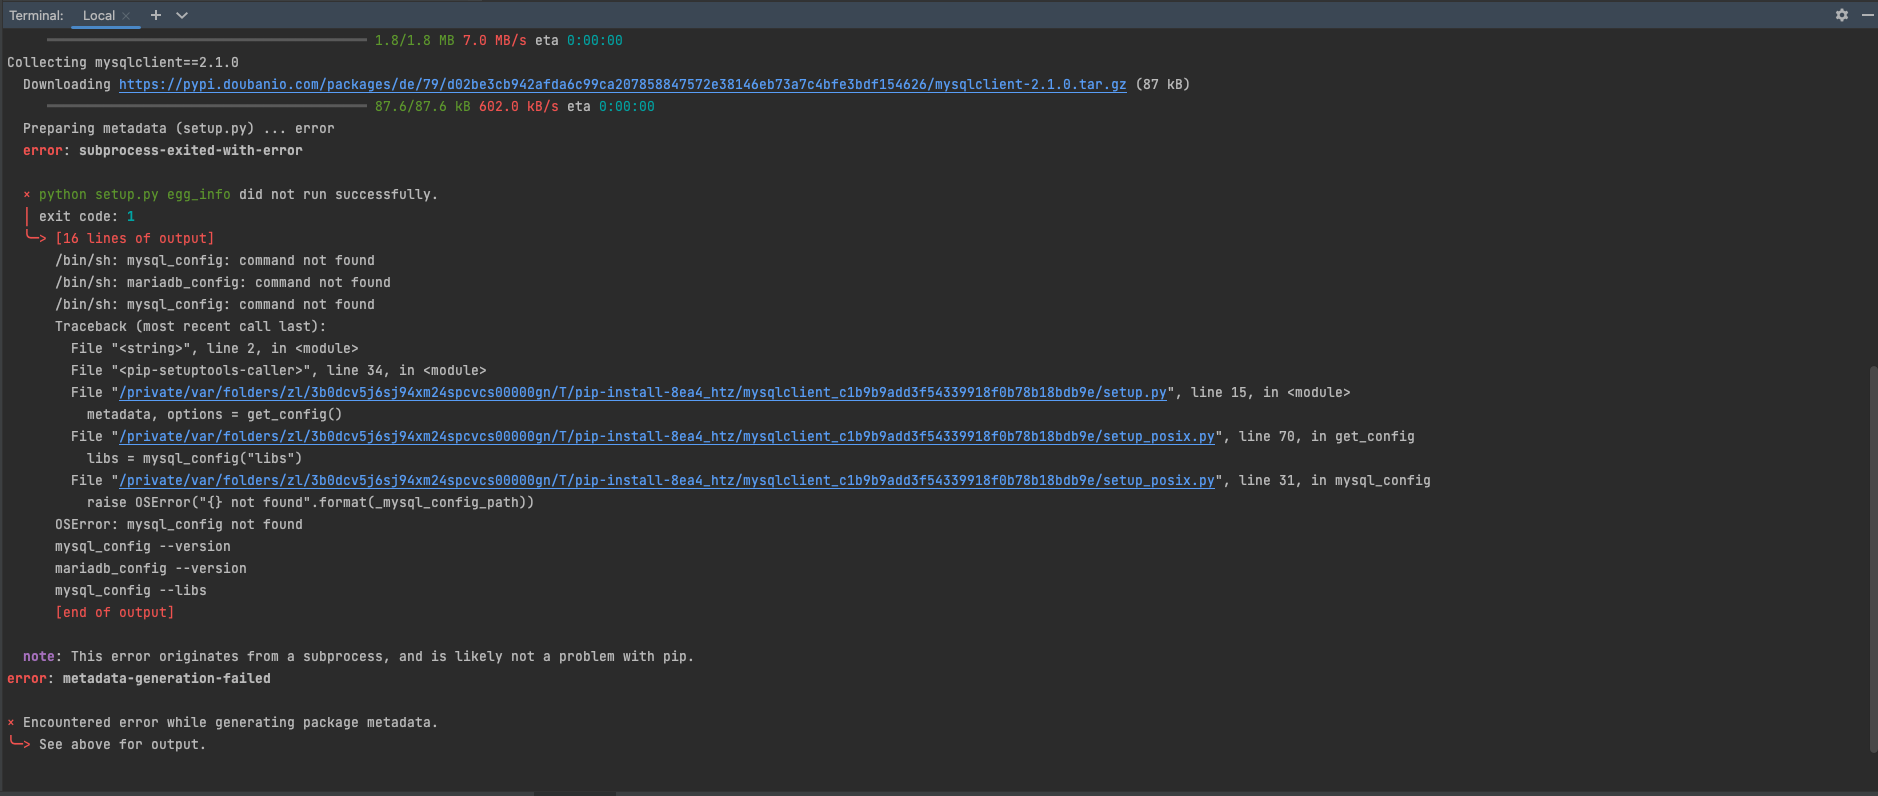Open setup_posix.py link for line 70
The image size is (1878, 796).
tap(667, 436)
